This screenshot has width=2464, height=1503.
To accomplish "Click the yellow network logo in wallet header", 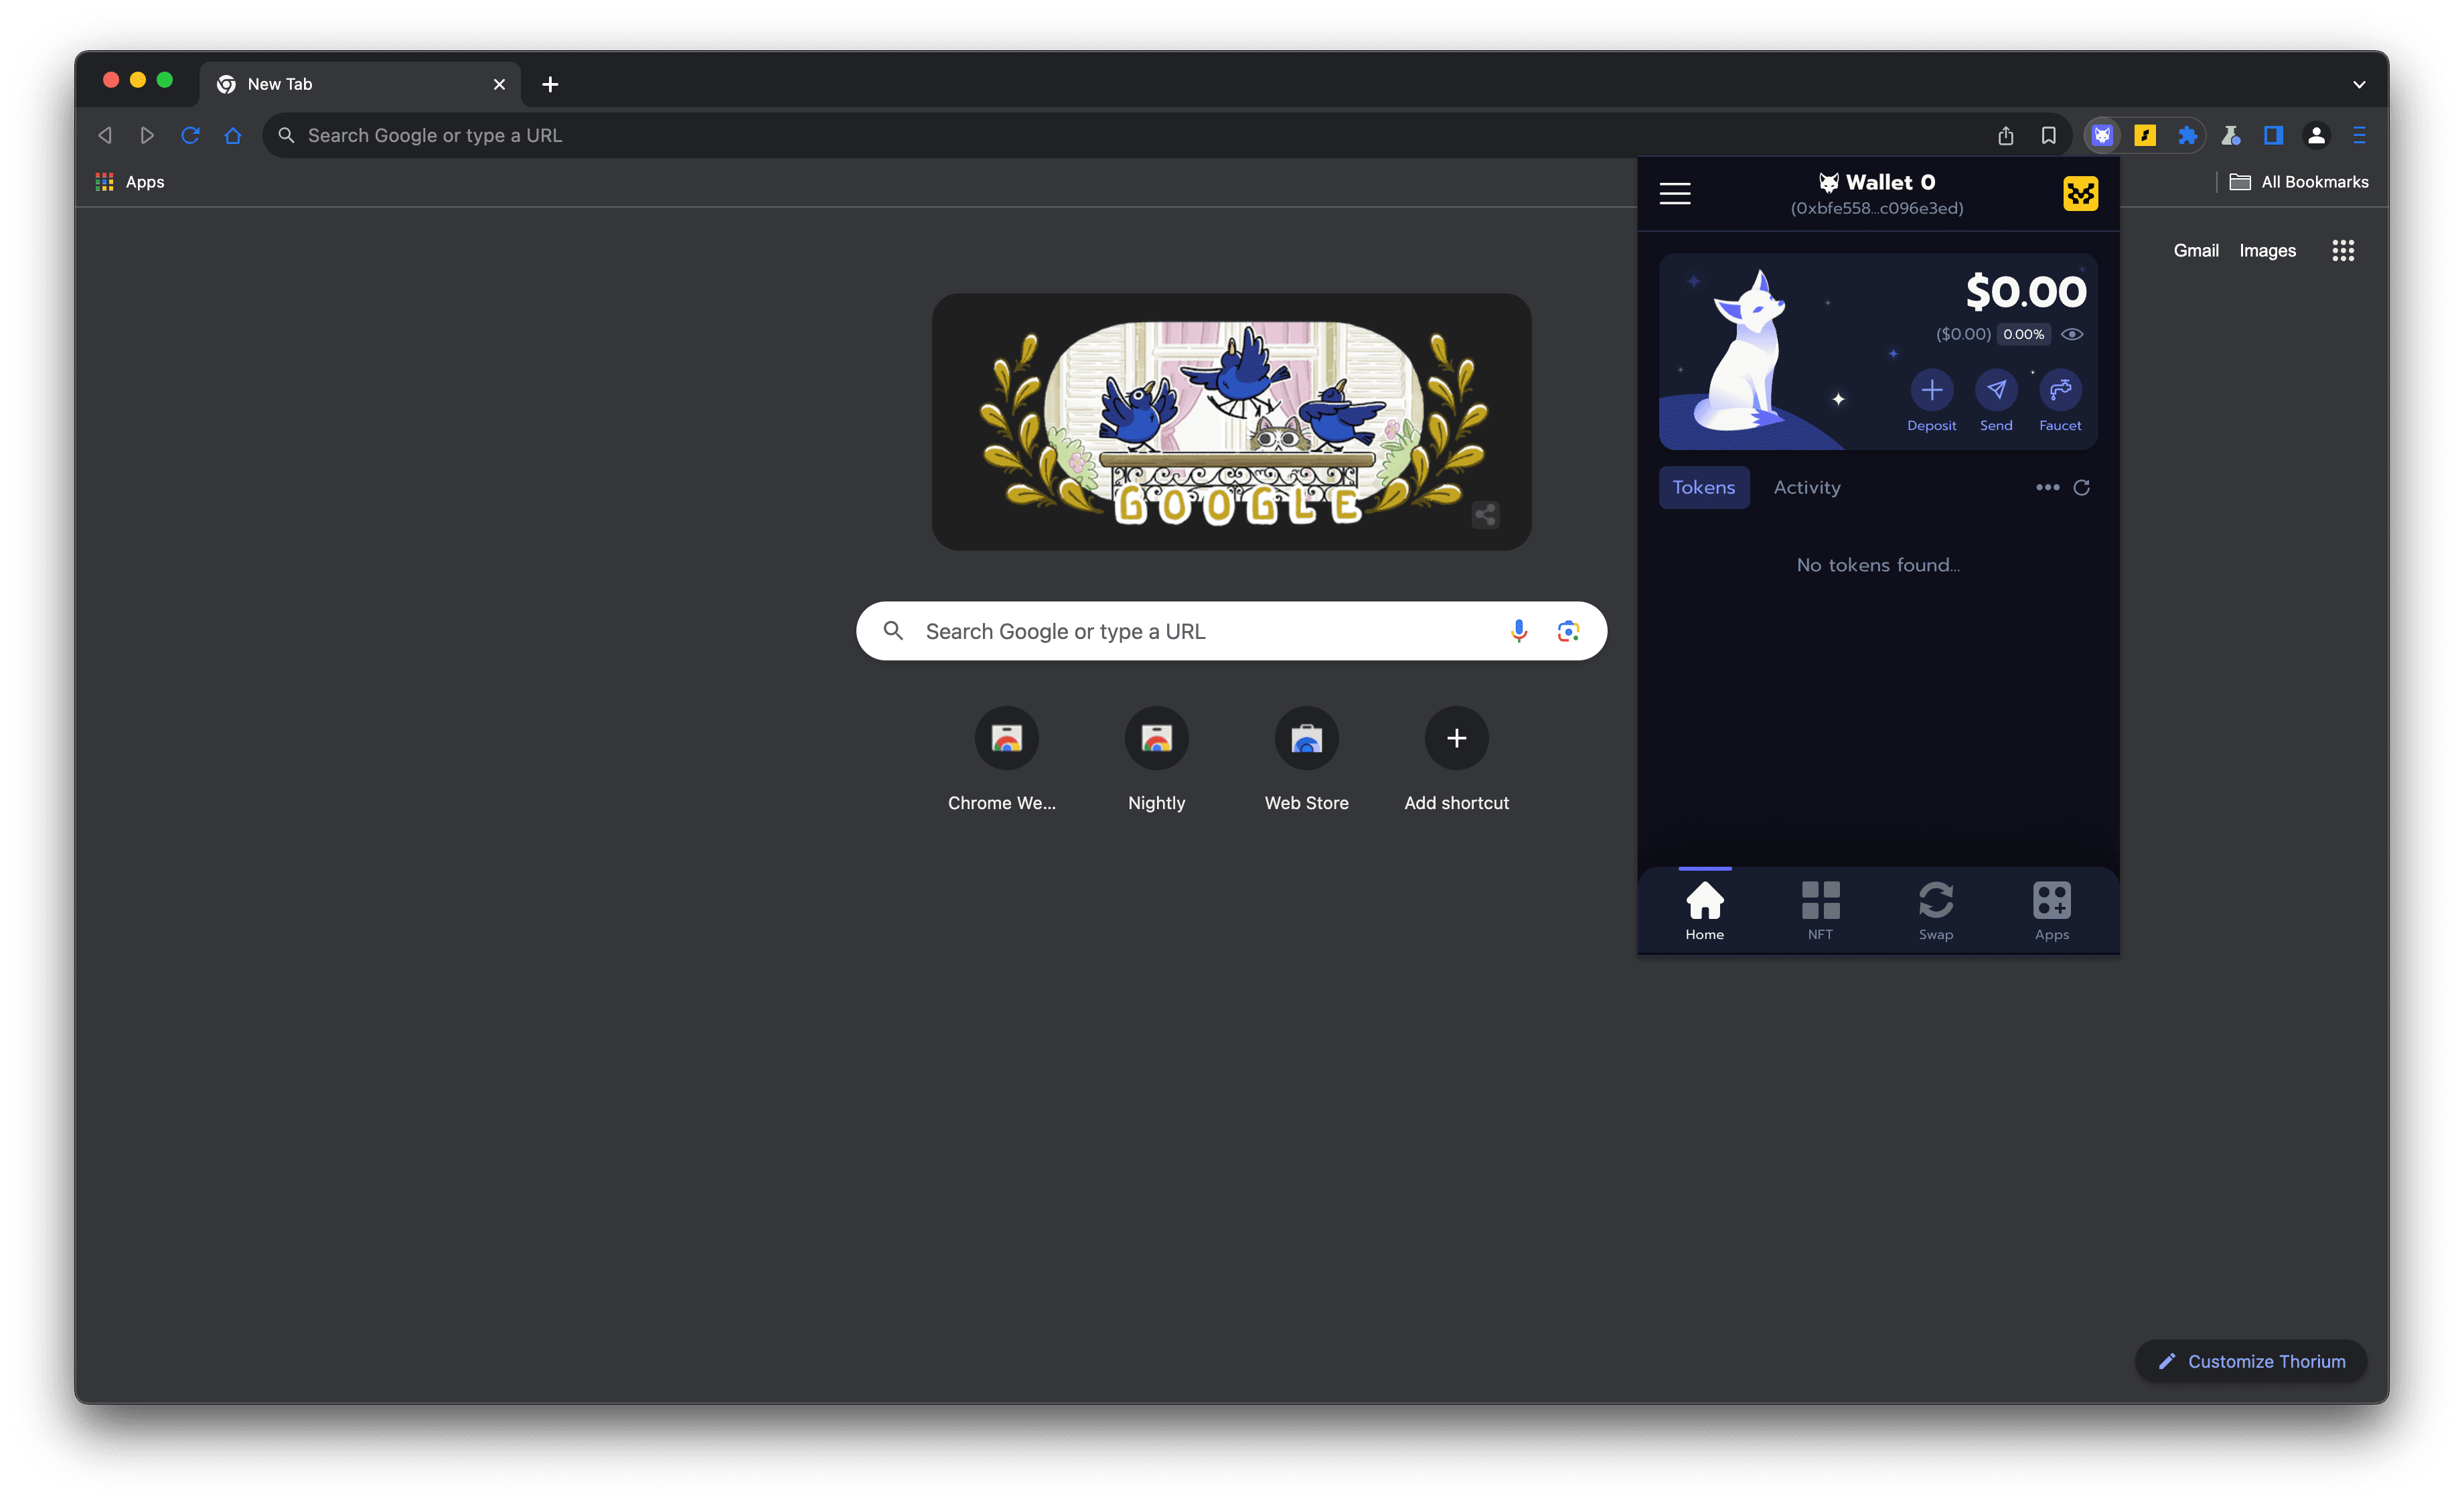I will point(2080,193).
